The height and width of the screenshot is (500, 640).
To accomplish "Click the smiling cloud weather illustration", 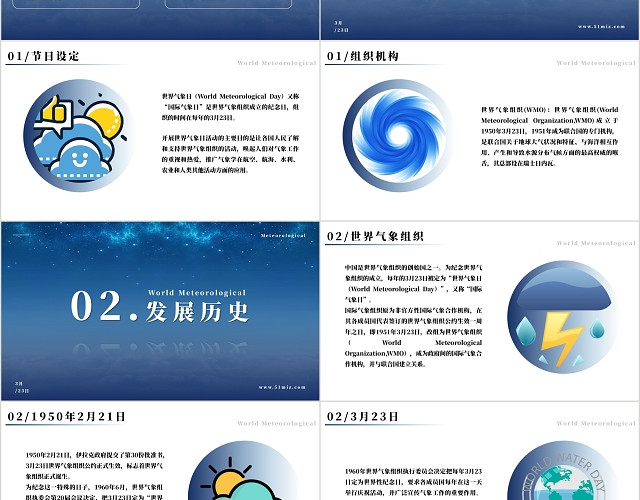I will 79,136.
